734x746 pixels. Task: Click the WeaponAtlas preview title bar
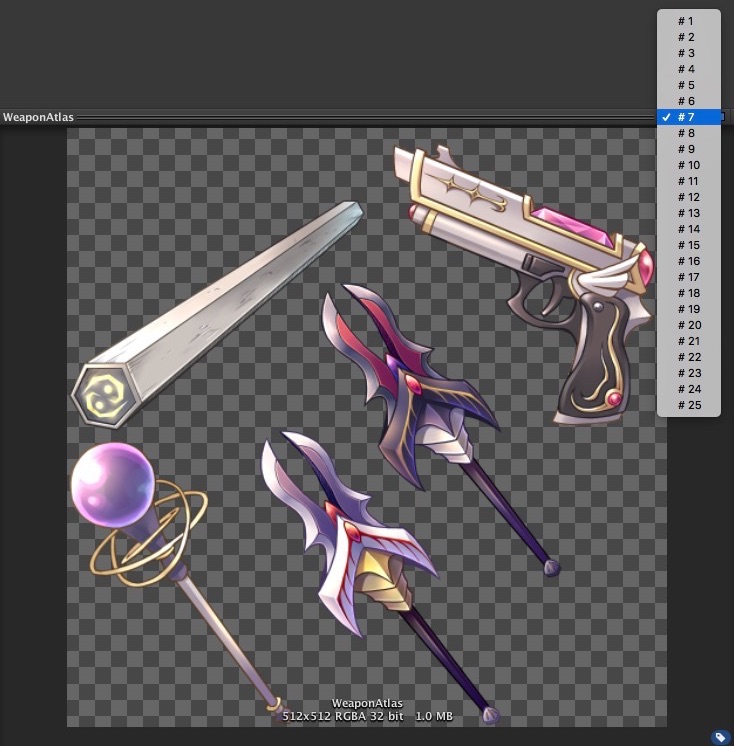(x=328, y=117)
